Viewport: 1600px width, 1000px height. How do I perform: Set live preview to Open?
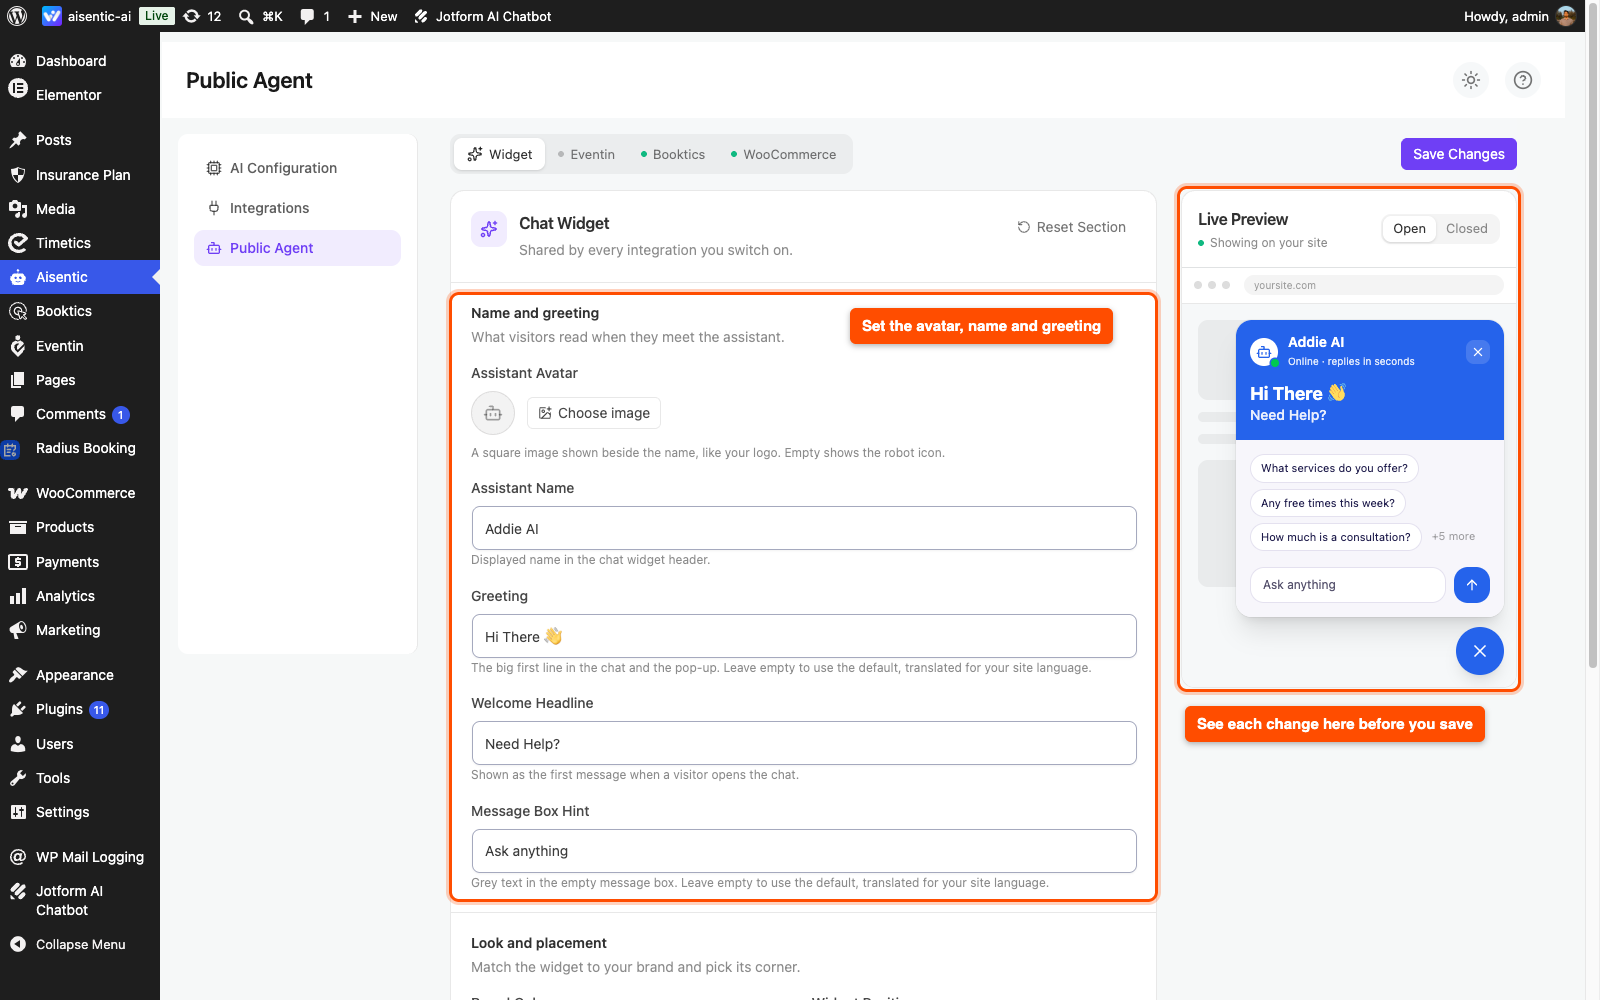1409,229
